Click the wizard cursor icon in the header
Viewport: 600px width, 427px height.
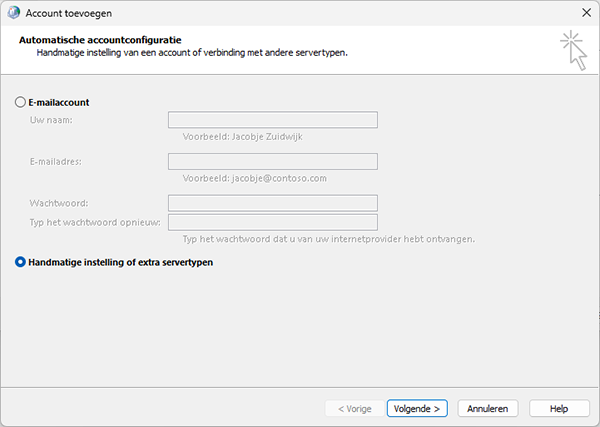tap(574, 51)
